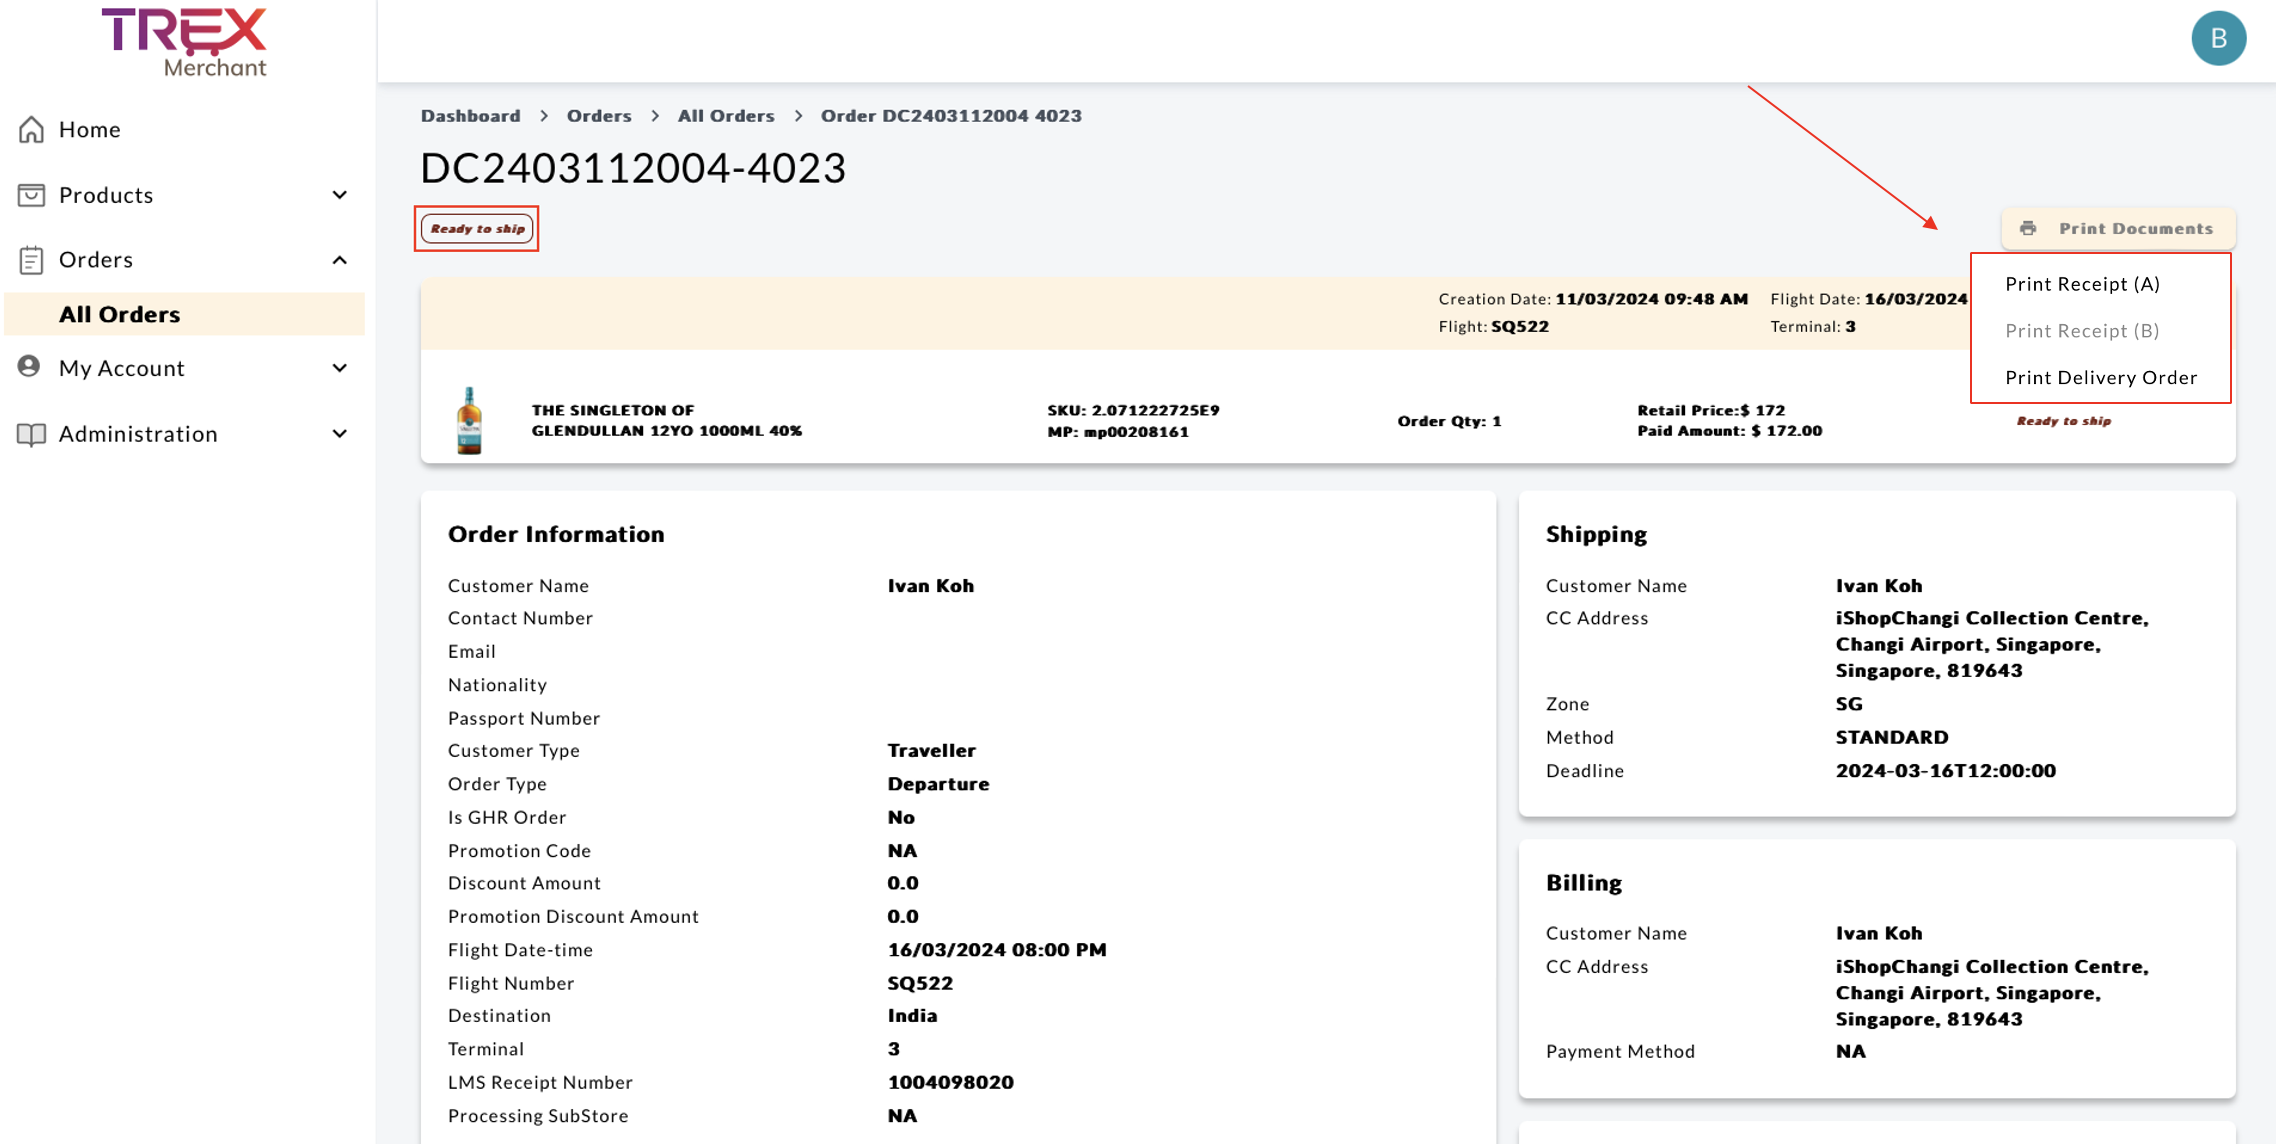
Task: Click the Orders clipboard icon
Action: [31, 260]
